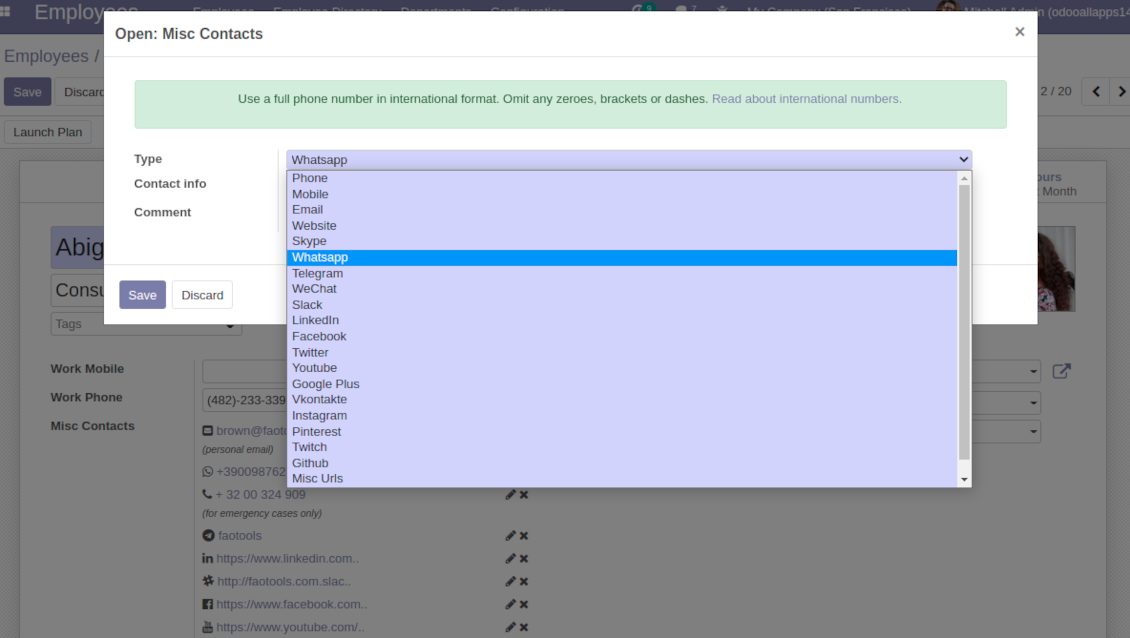The height and width of the screenshot is (638, 1130).
Task: Edit the faotools.com.slac contact
Action: pos(510,582)
